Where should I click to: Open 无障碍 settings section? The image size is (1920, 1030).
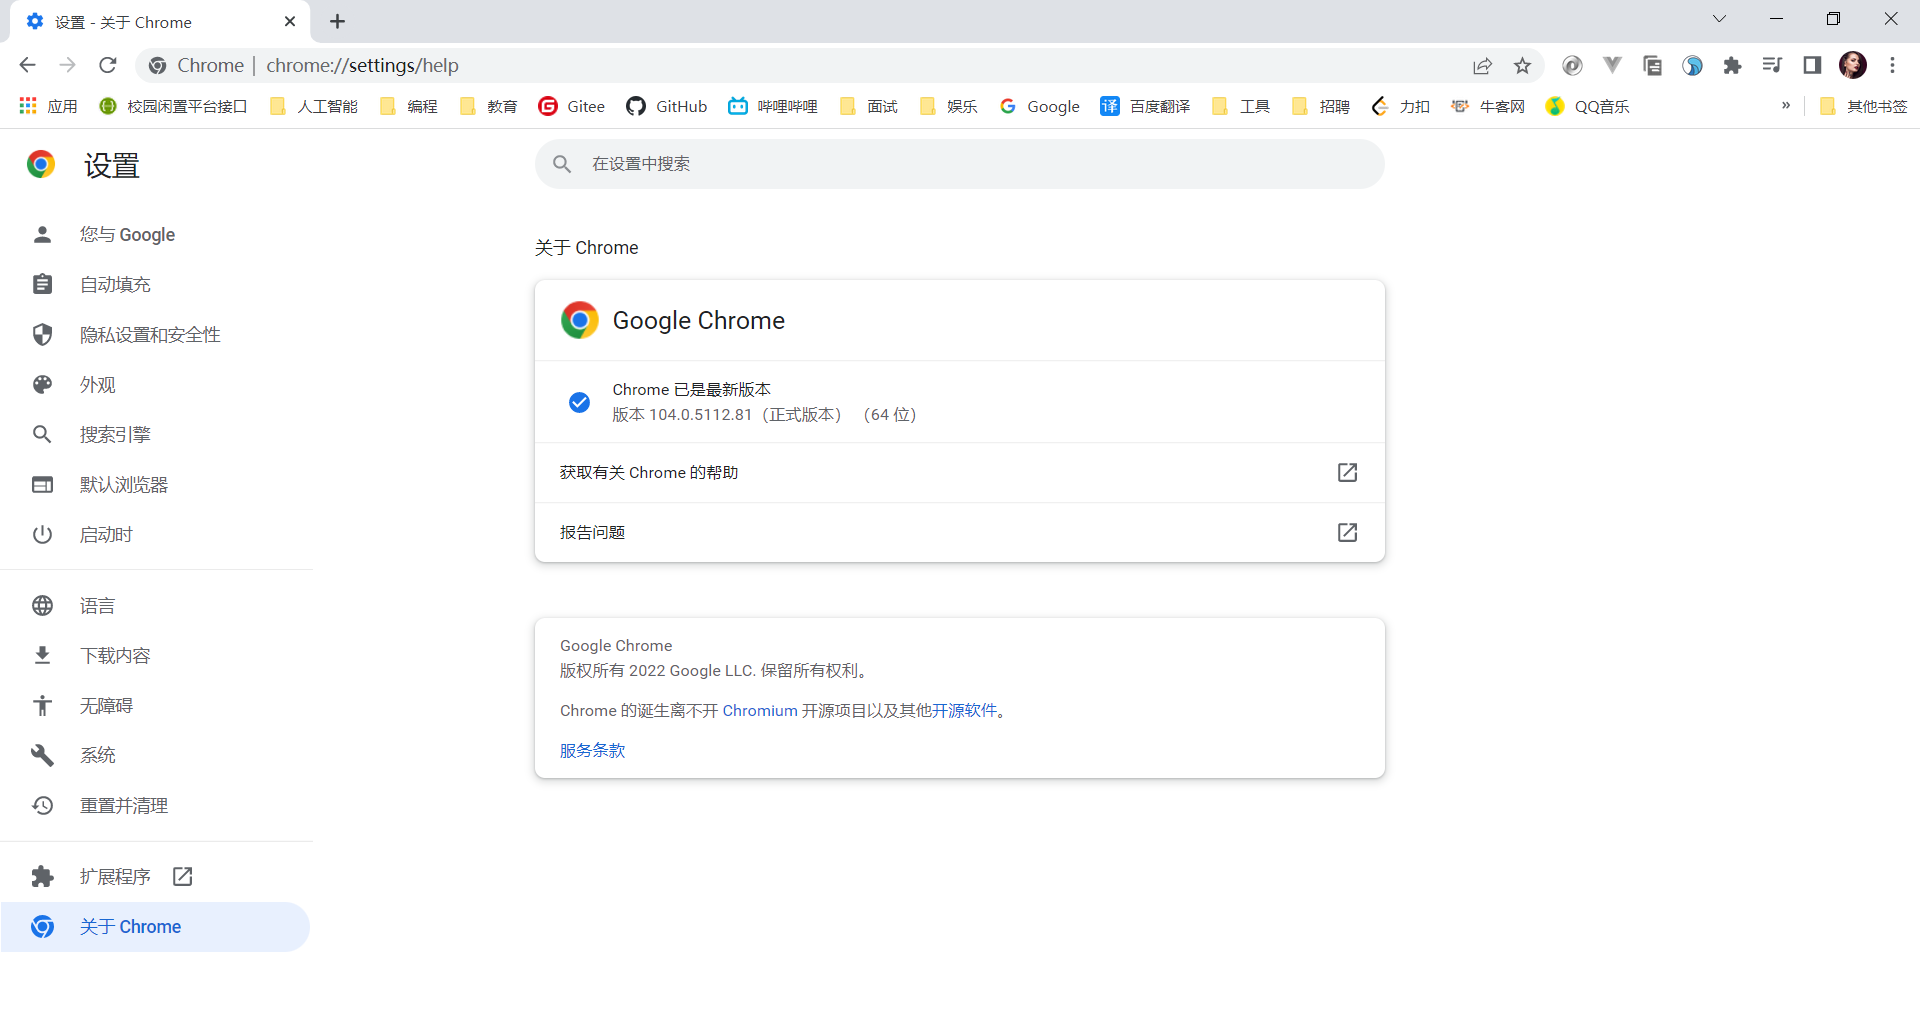[155, 706]
